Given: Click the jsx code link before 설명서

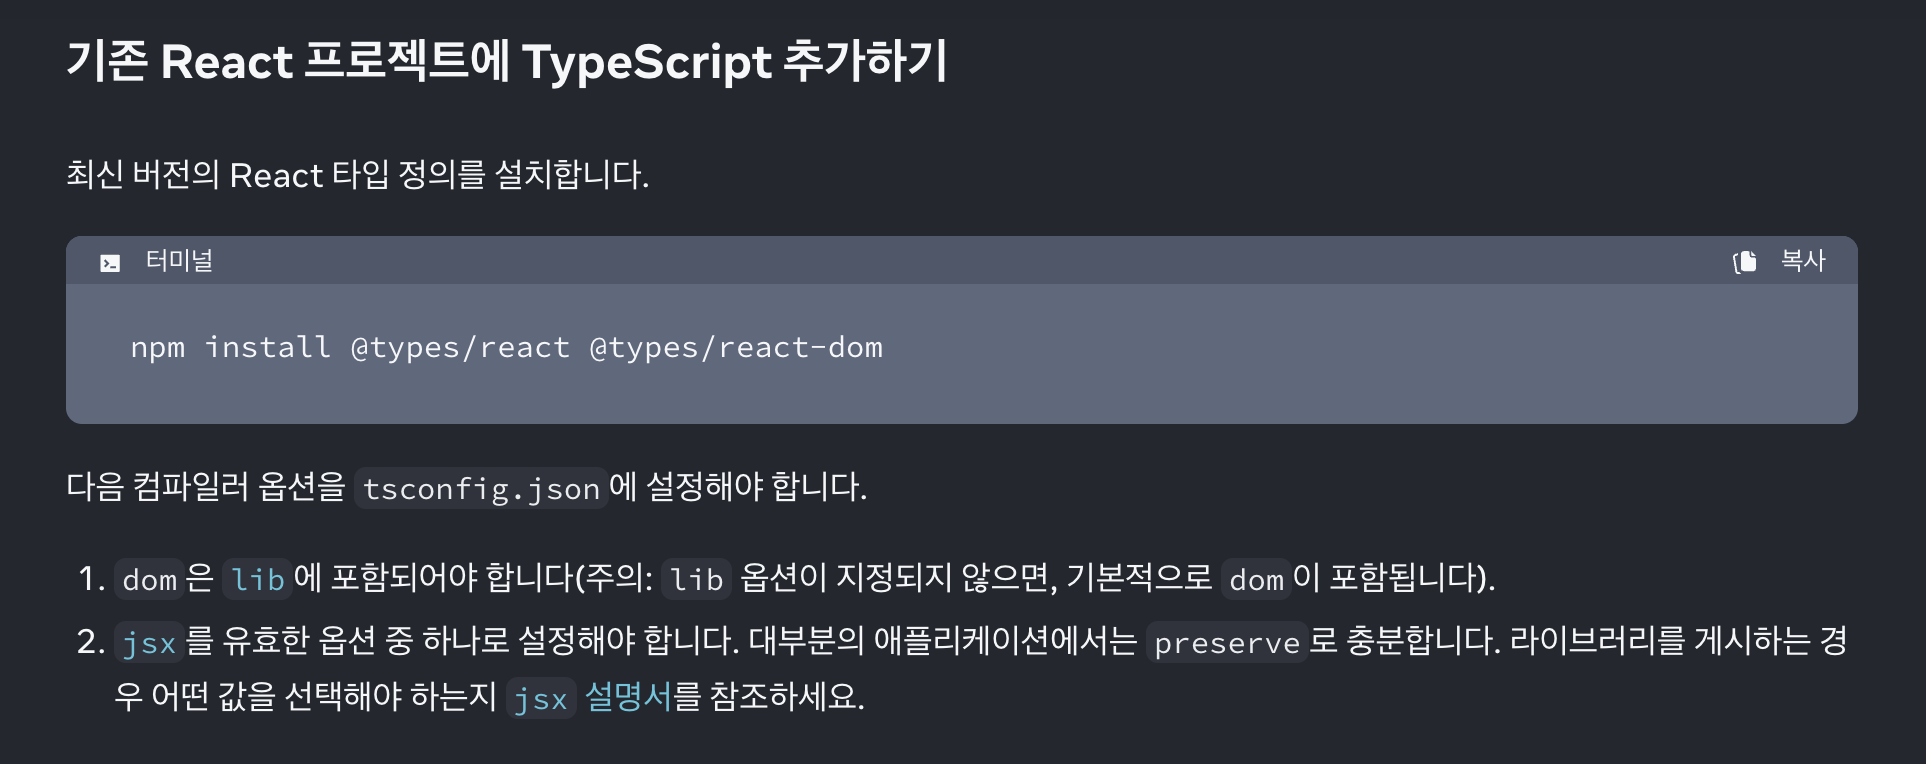Looking at the screenshot, I should [x=541, y=698].
